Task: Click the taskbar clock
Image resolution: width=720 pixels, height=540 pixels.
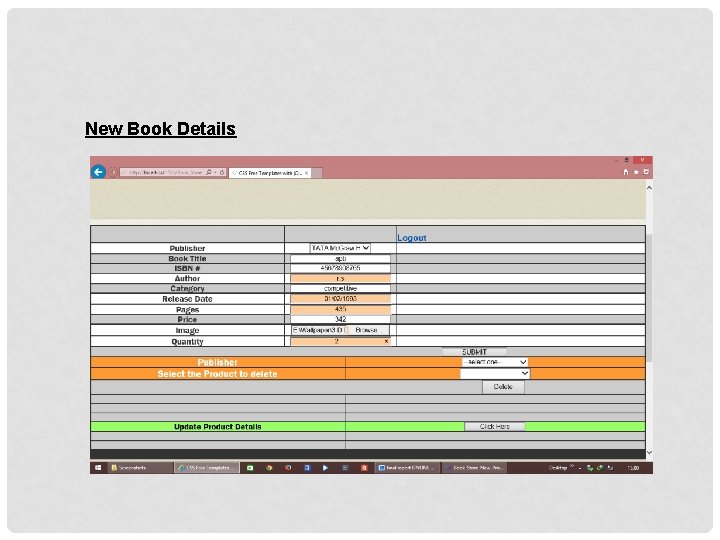Action: [633, 468]
